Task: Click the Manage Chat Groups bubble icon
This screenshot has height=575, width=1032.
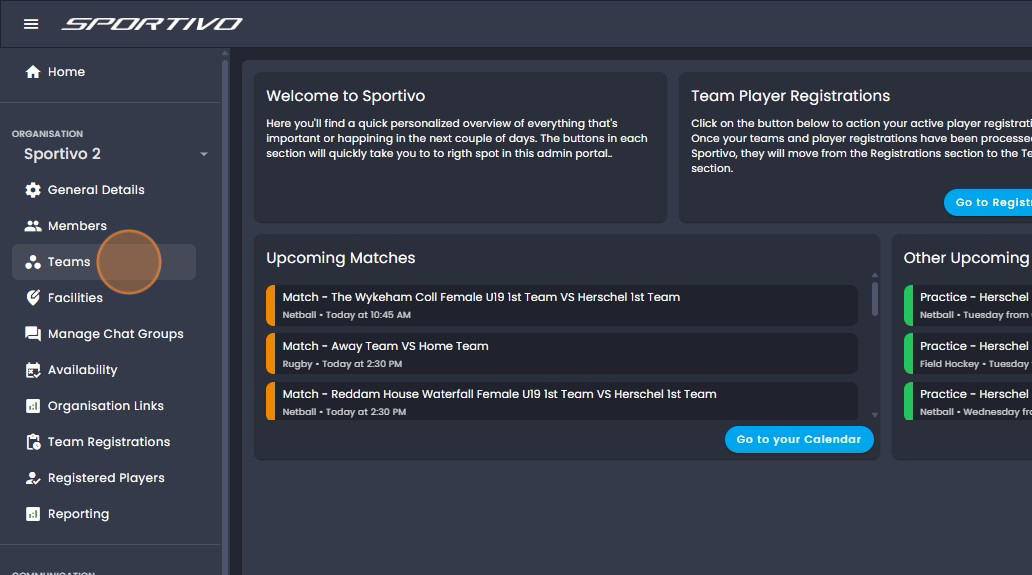Action: (33, 334)
